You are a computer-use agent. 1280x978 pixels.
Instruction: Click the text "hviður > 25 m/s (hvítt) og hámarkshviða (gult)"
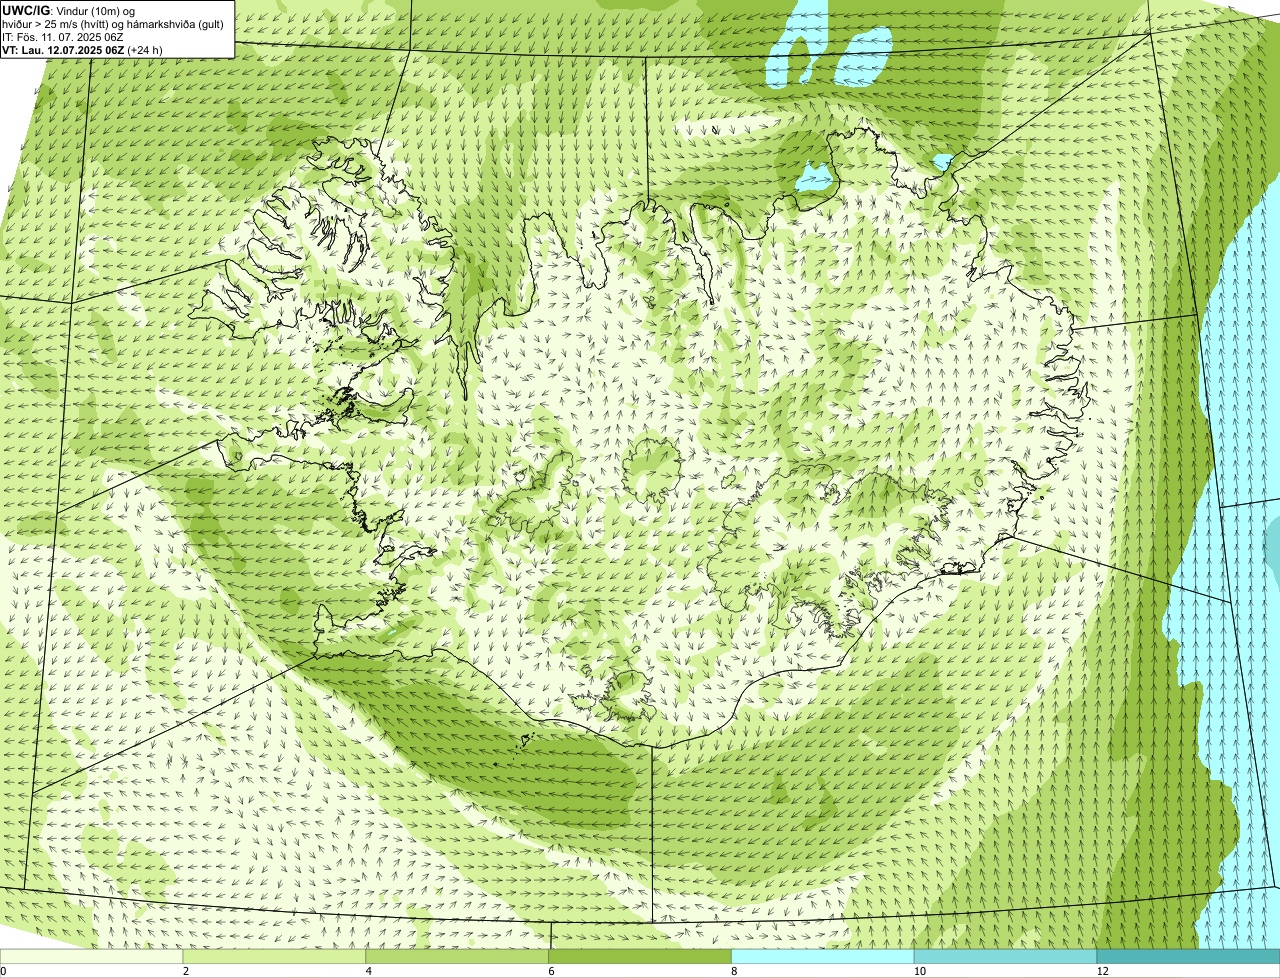tap(113, 24)
